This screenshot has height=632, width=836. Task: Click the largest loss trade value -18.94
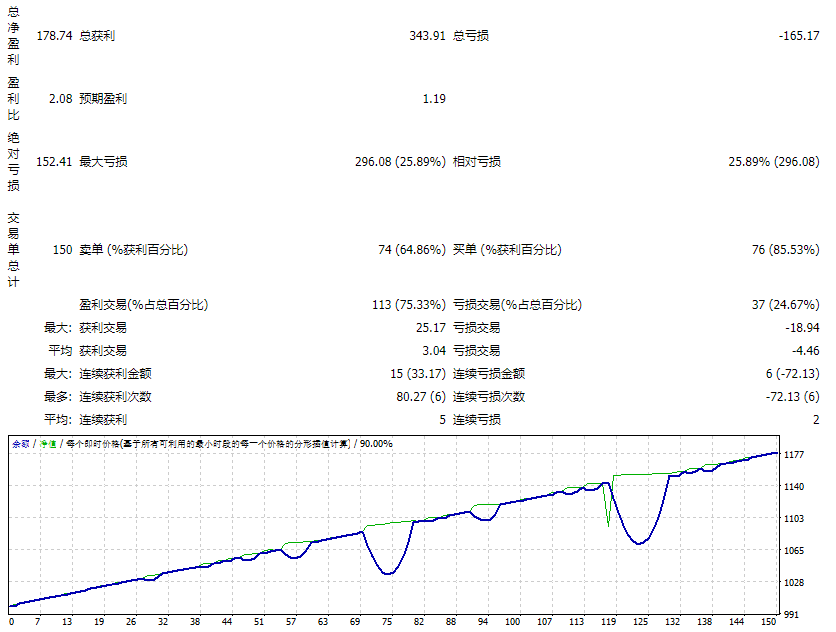802,327
